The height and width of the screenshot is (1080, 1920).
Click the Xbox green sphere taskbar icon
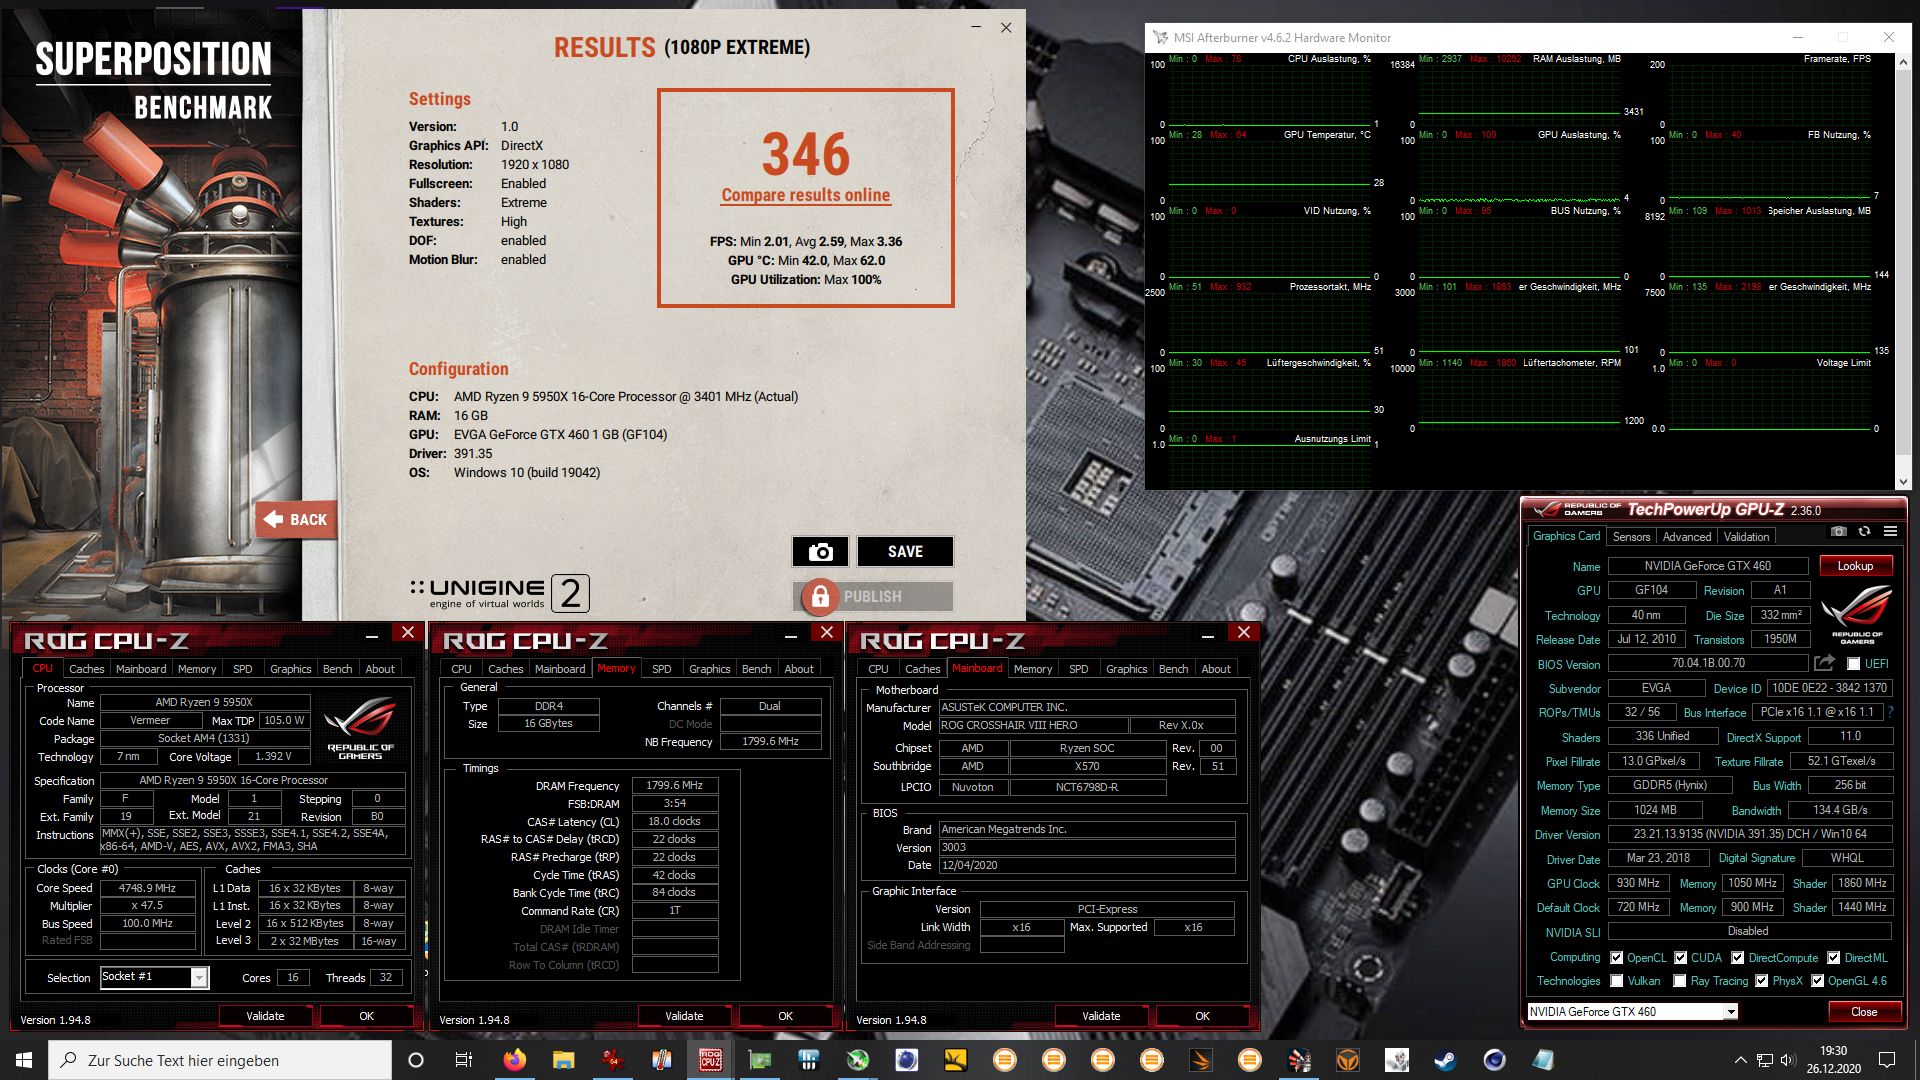(x=857, y=1060)
